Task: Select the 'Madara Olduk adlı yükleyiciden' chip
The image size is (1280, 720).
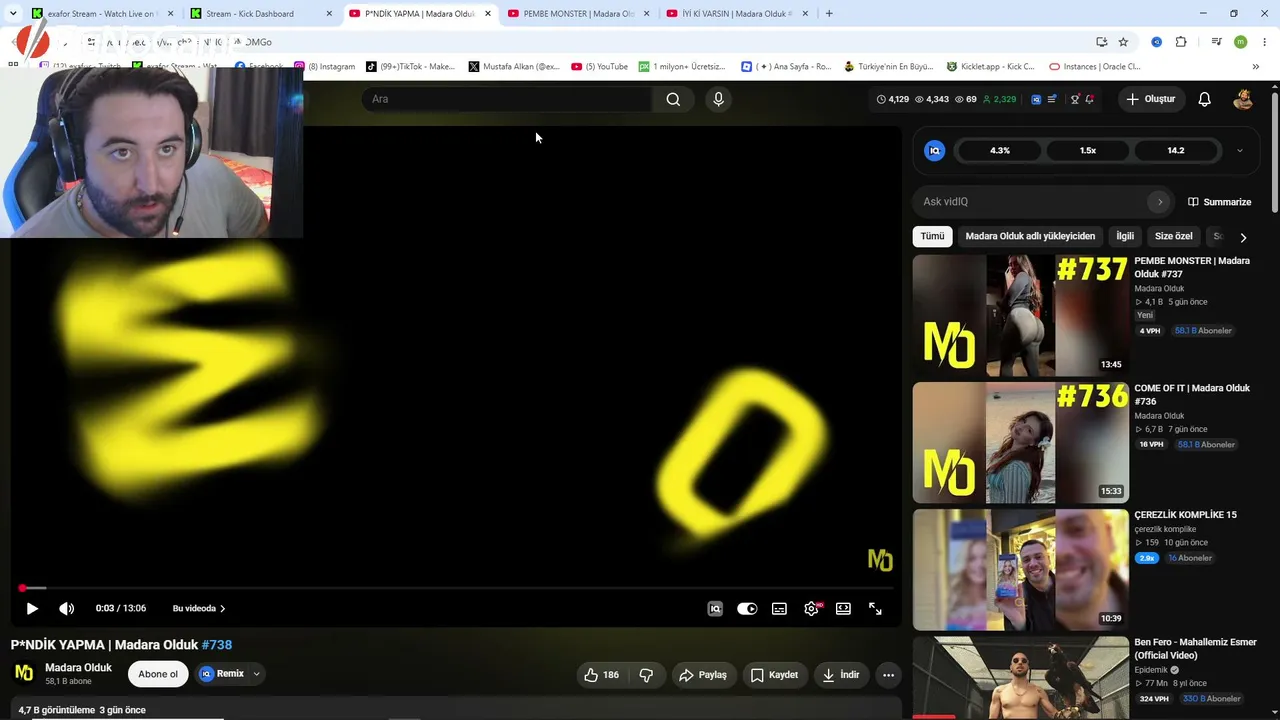Action: point(1030,237)
